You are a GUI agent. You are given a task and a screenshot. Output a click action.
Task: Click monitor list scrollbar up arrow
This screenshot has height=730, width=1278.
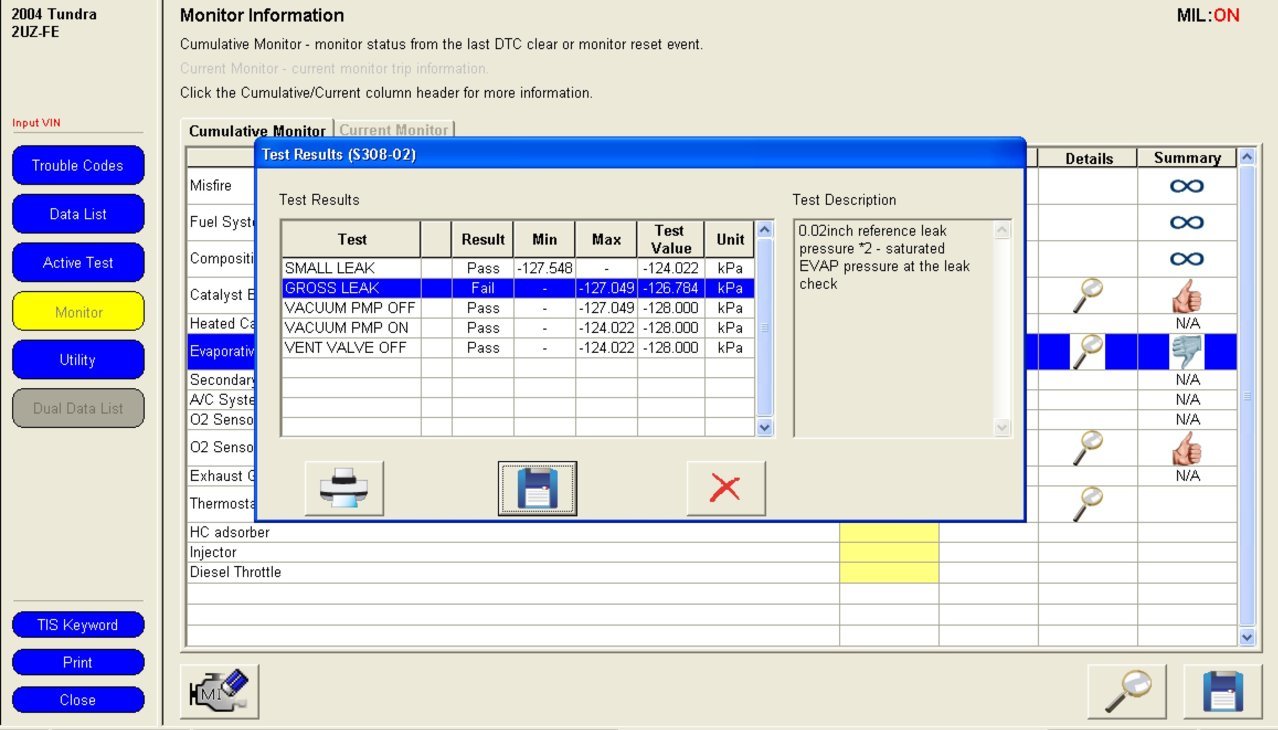pyautogui.click(x=1247, y=157)
